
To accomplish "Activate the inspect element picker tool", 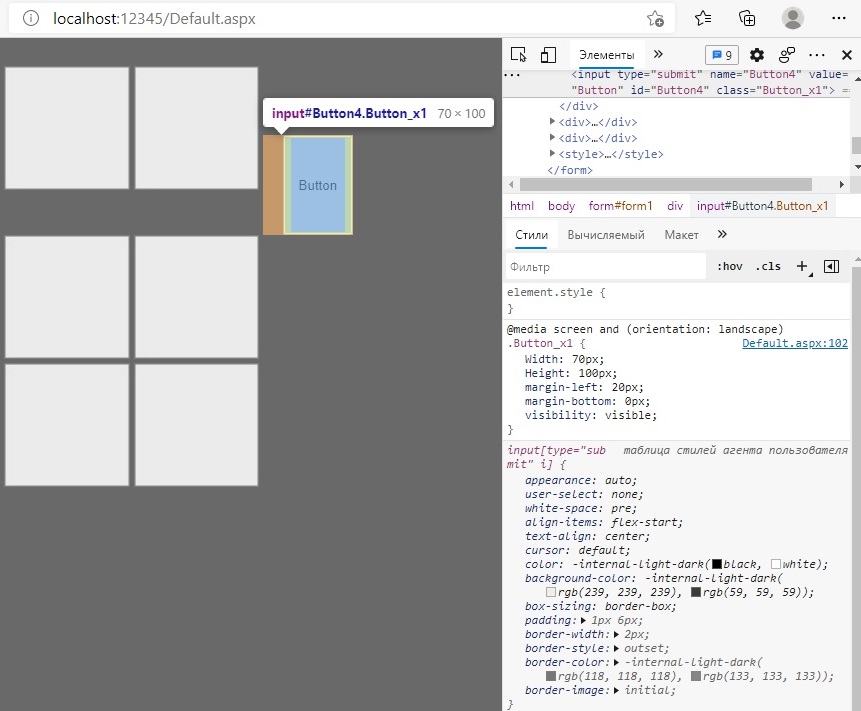I will coord(518,55).
